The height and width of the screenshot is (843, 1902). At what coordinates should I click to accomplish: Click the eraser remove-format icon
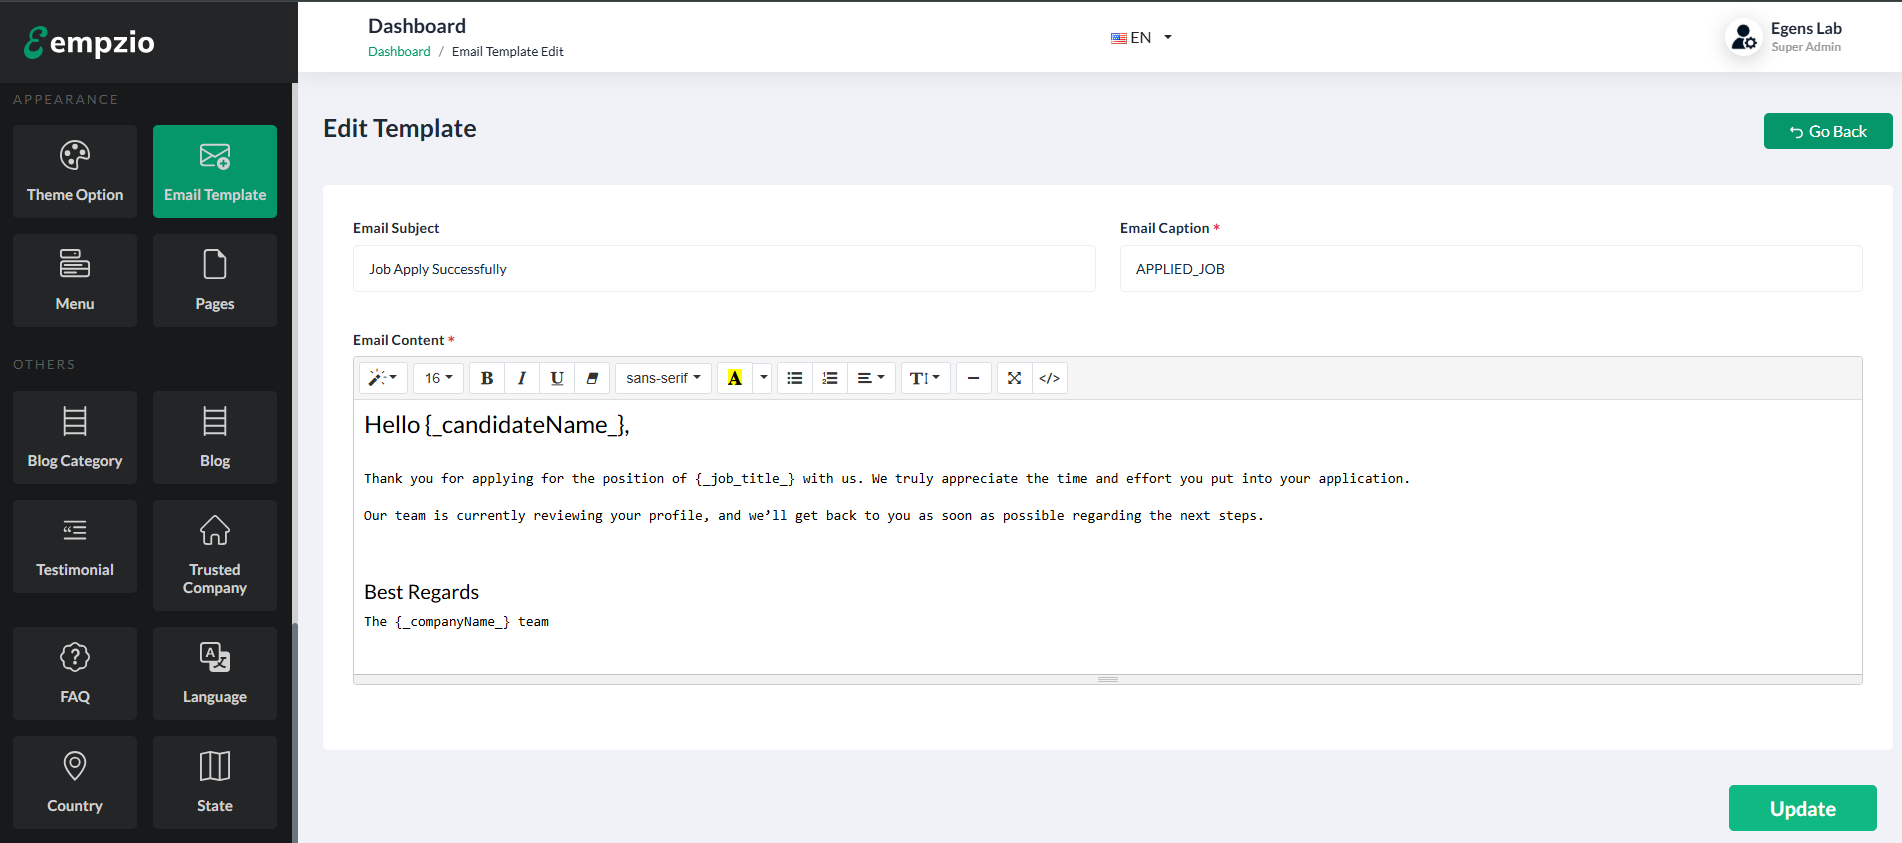(592, 378)
